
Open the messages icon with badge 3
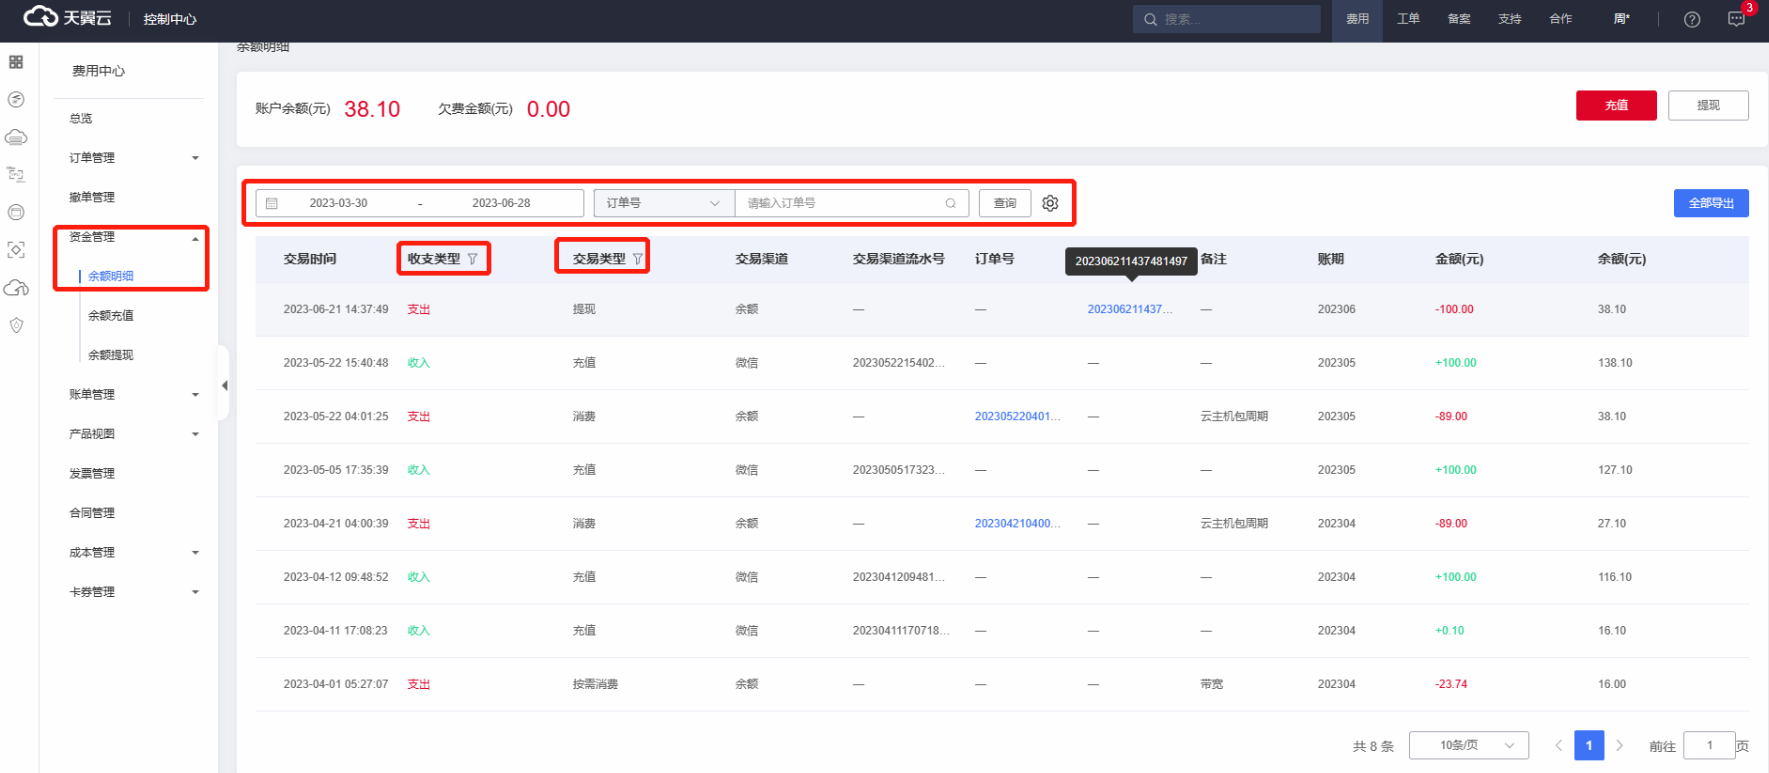pos(1736,19)
